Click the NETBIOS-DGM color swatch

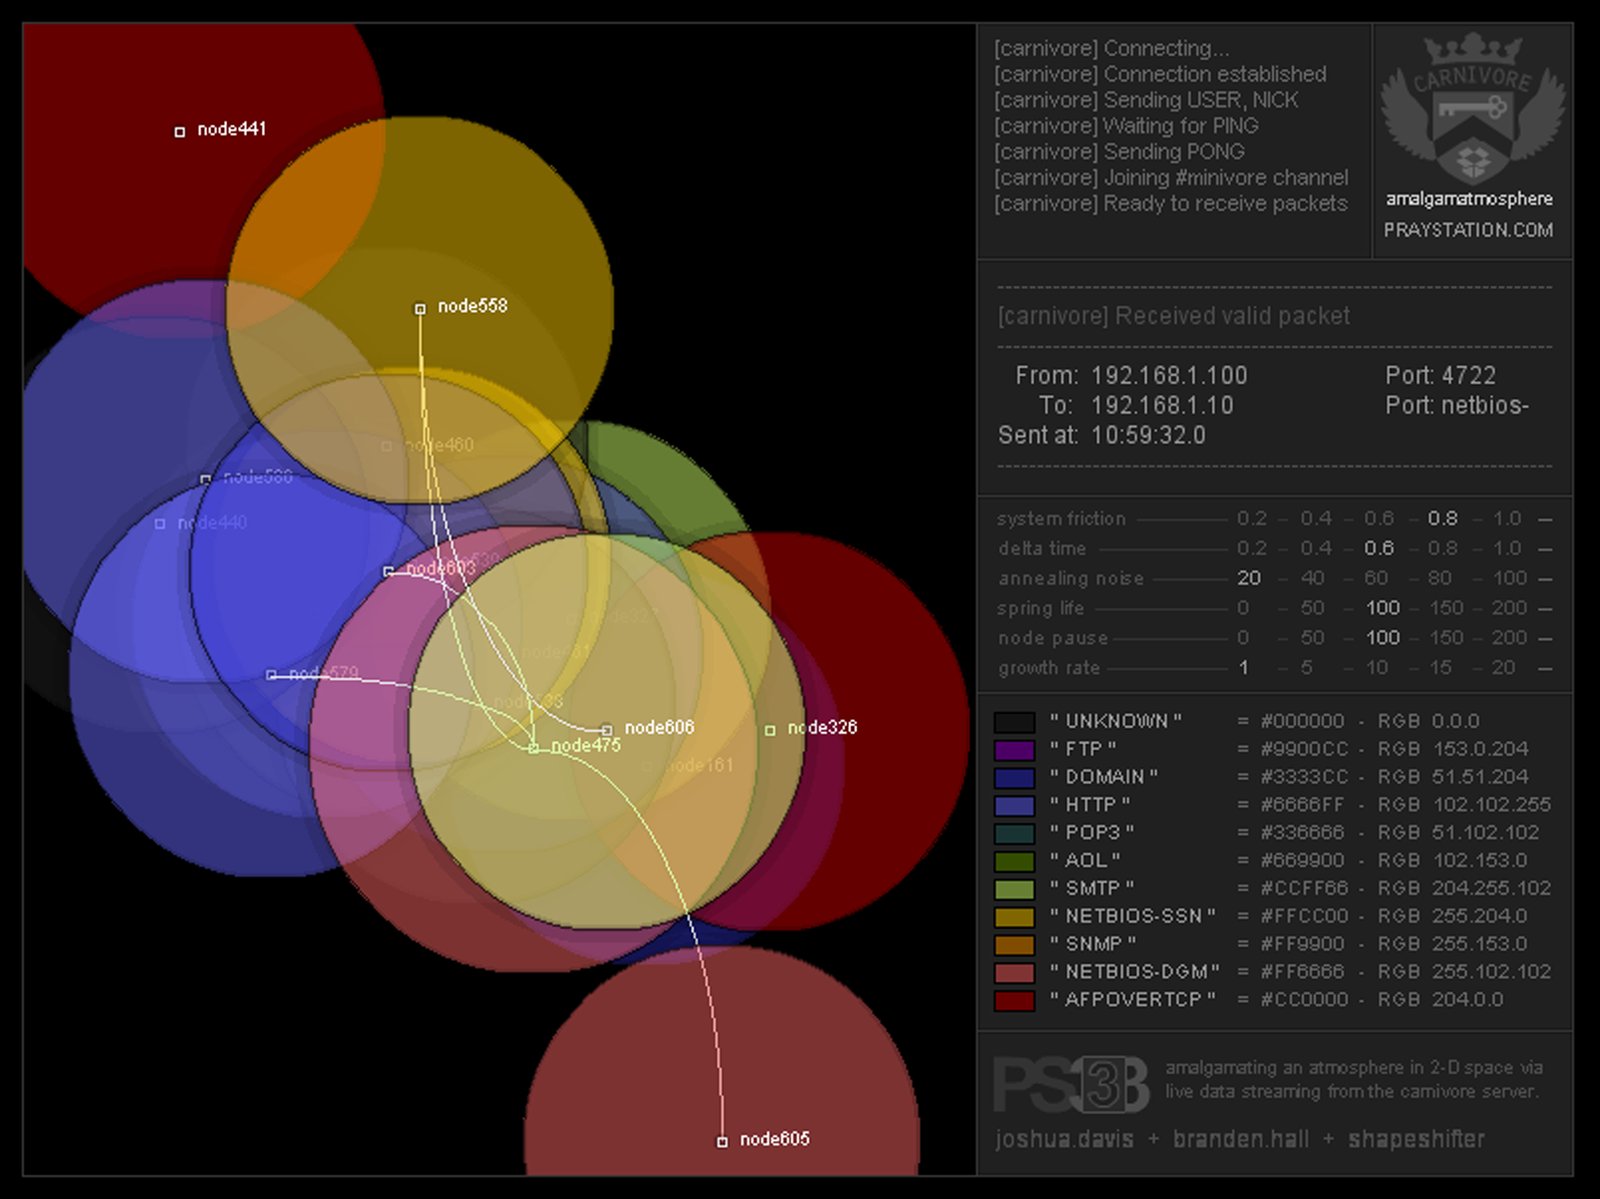point(1014,973)
